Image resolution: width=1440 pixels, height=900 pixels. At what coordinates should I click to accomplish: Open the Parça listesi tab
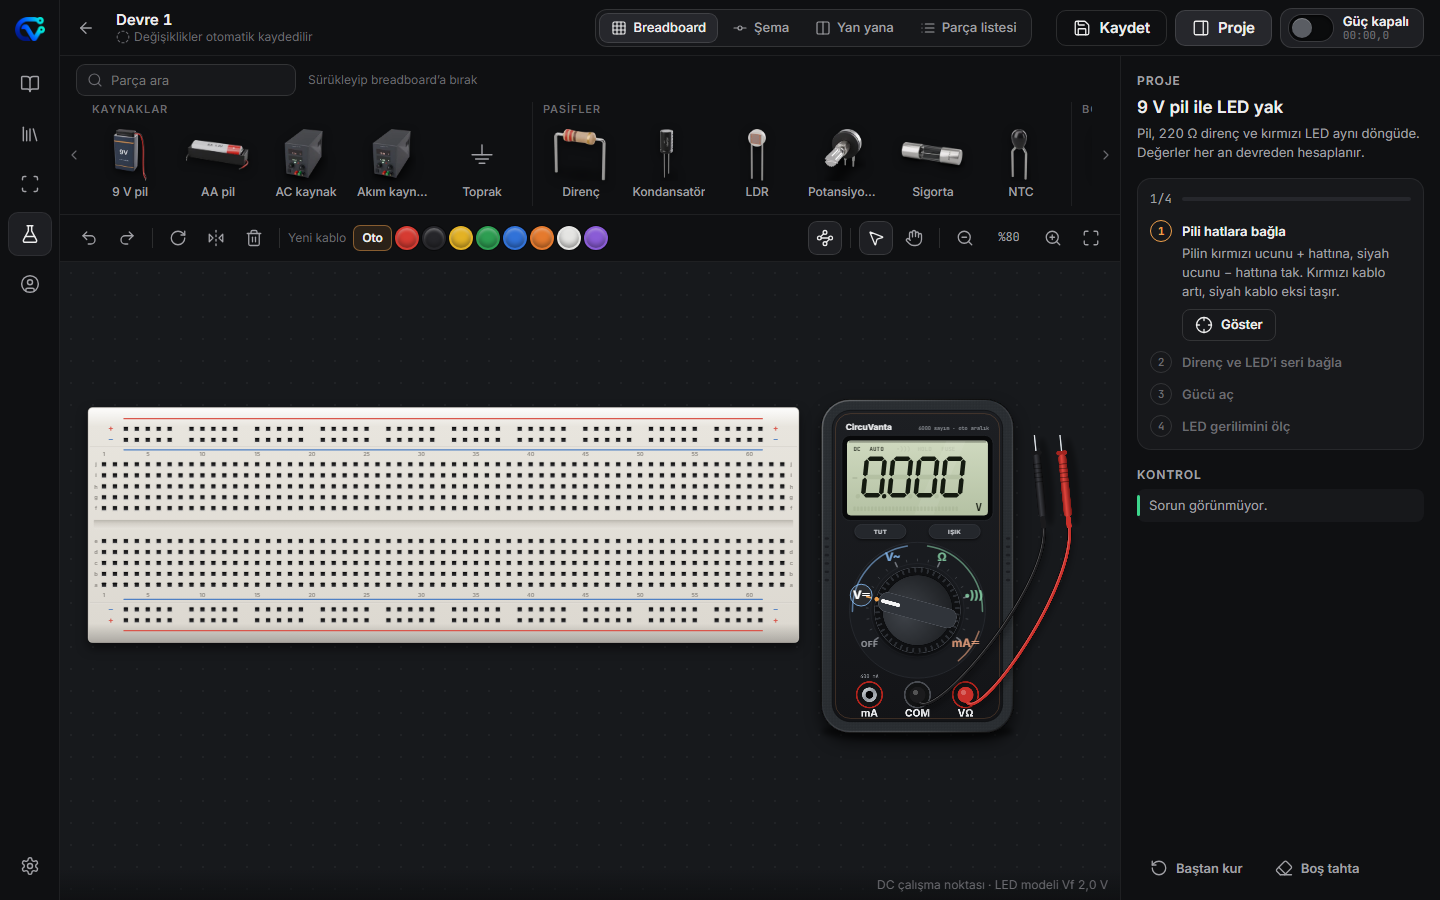[969, 28]
